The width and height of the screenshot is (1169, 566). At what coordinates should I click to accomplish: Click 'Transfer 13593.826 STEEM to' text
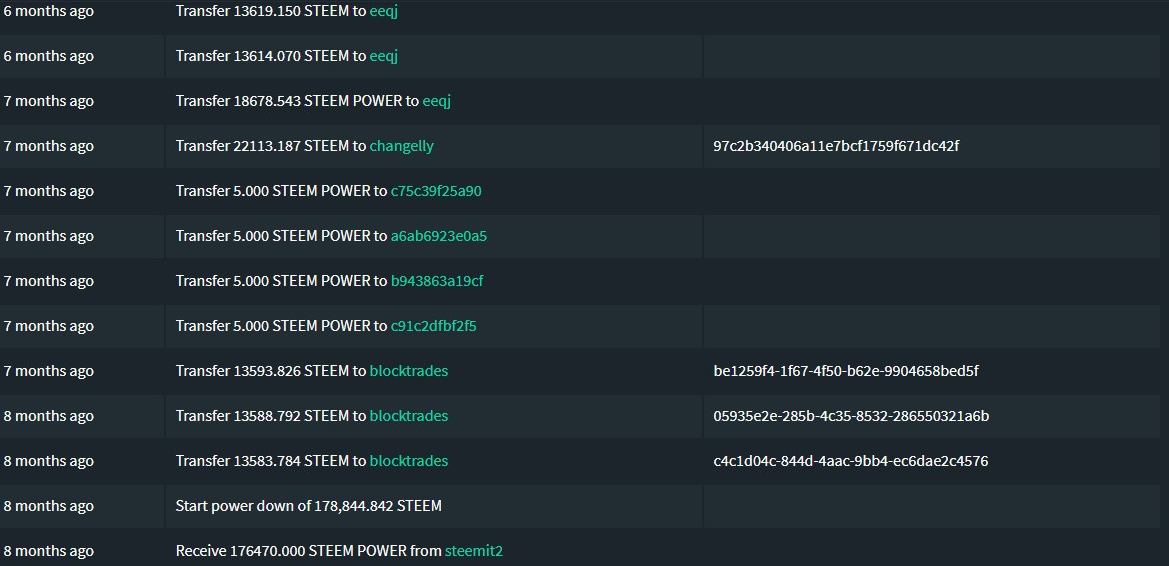point(271,371)
